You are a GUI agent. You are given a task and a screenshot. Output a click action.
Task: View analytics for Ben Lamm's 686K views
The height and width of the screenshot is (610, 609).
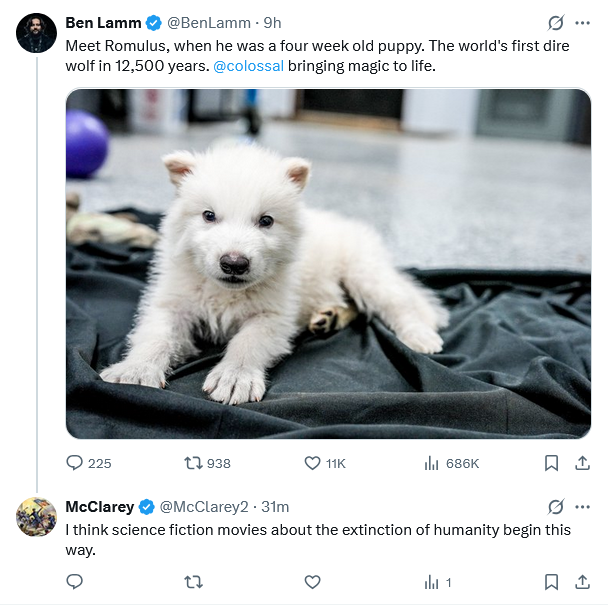(x=432, y=463)
